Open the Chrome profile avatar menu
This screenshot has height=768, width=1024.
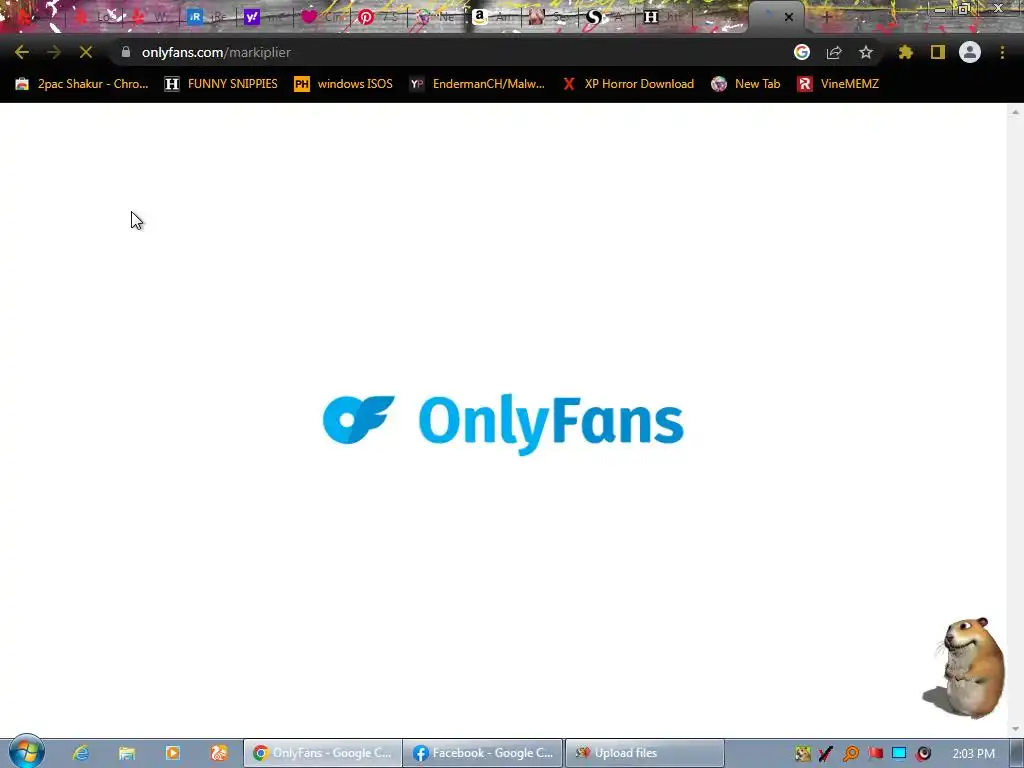(970, 52)
